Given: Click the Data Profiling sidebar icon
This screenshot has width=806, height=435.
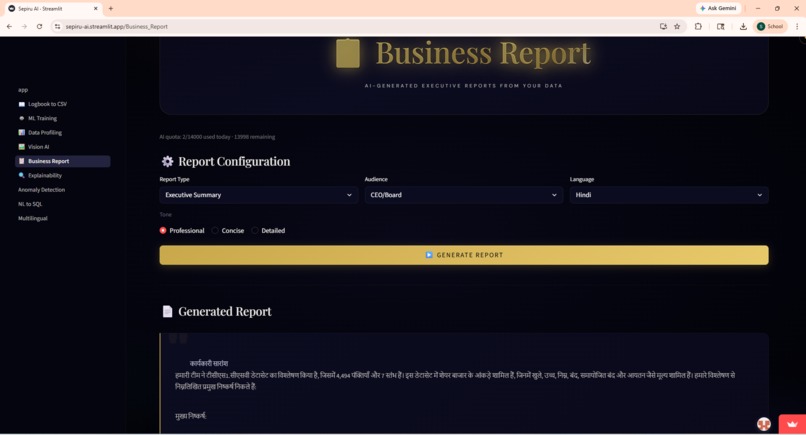Looking at the screenshot, I should (22, 133).
